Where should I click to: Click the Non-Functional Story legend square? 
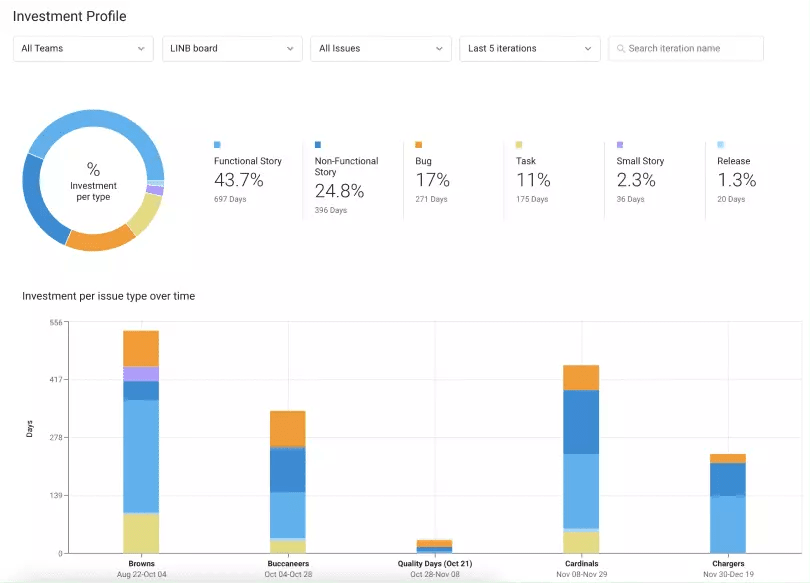(x=318, y=145)
